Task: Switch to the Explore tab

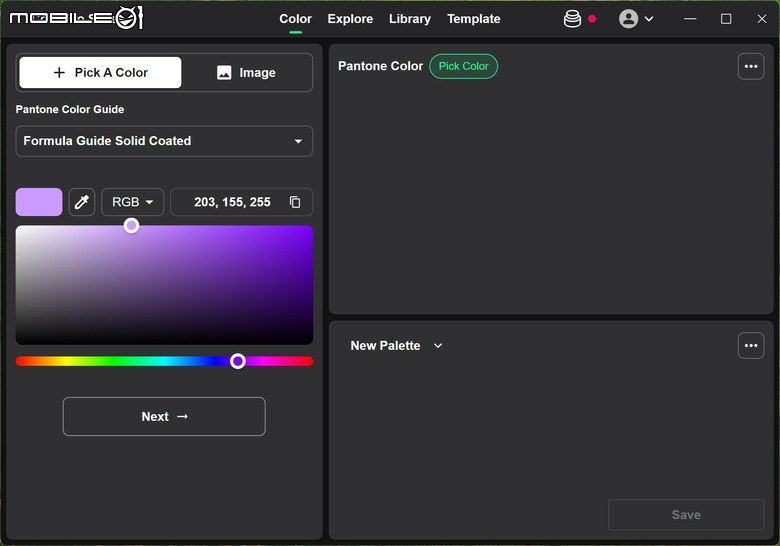Action: (350, 19)
